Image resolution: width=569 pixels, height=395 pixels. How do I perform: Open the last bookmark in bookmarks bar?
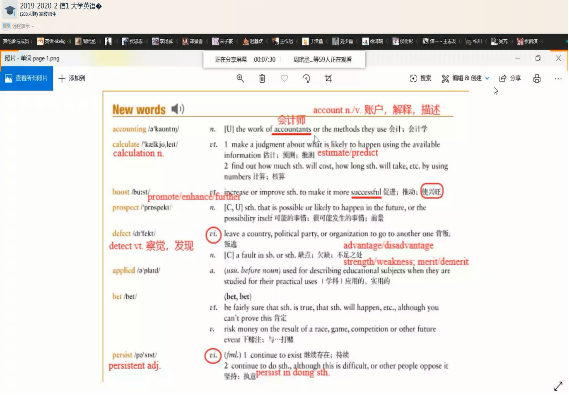527,41
